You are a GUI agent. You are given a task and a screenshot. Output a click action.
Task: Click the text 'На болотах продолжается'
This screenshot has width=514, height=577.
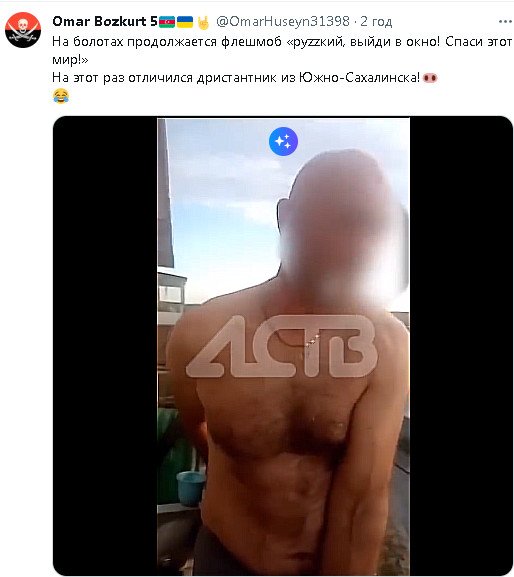click(x=135, y=42)
